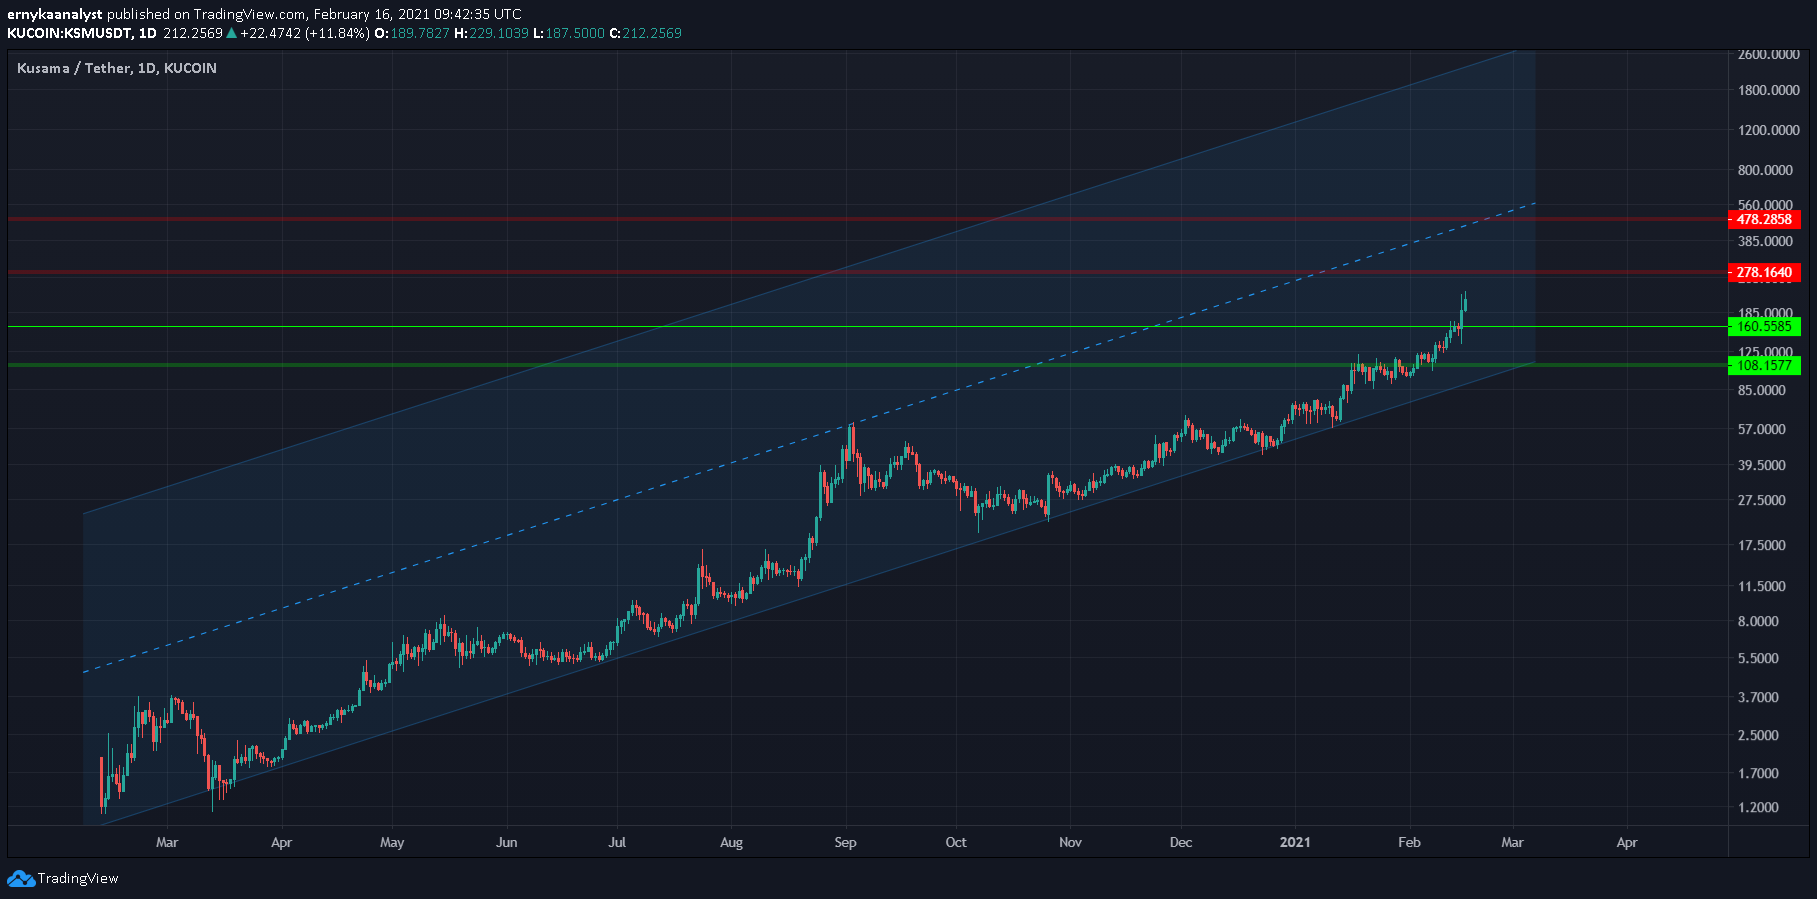This screenshot has width=1817, height=899.
Task: Click the O:189.7827 open value in header
Action: [412, 33]
